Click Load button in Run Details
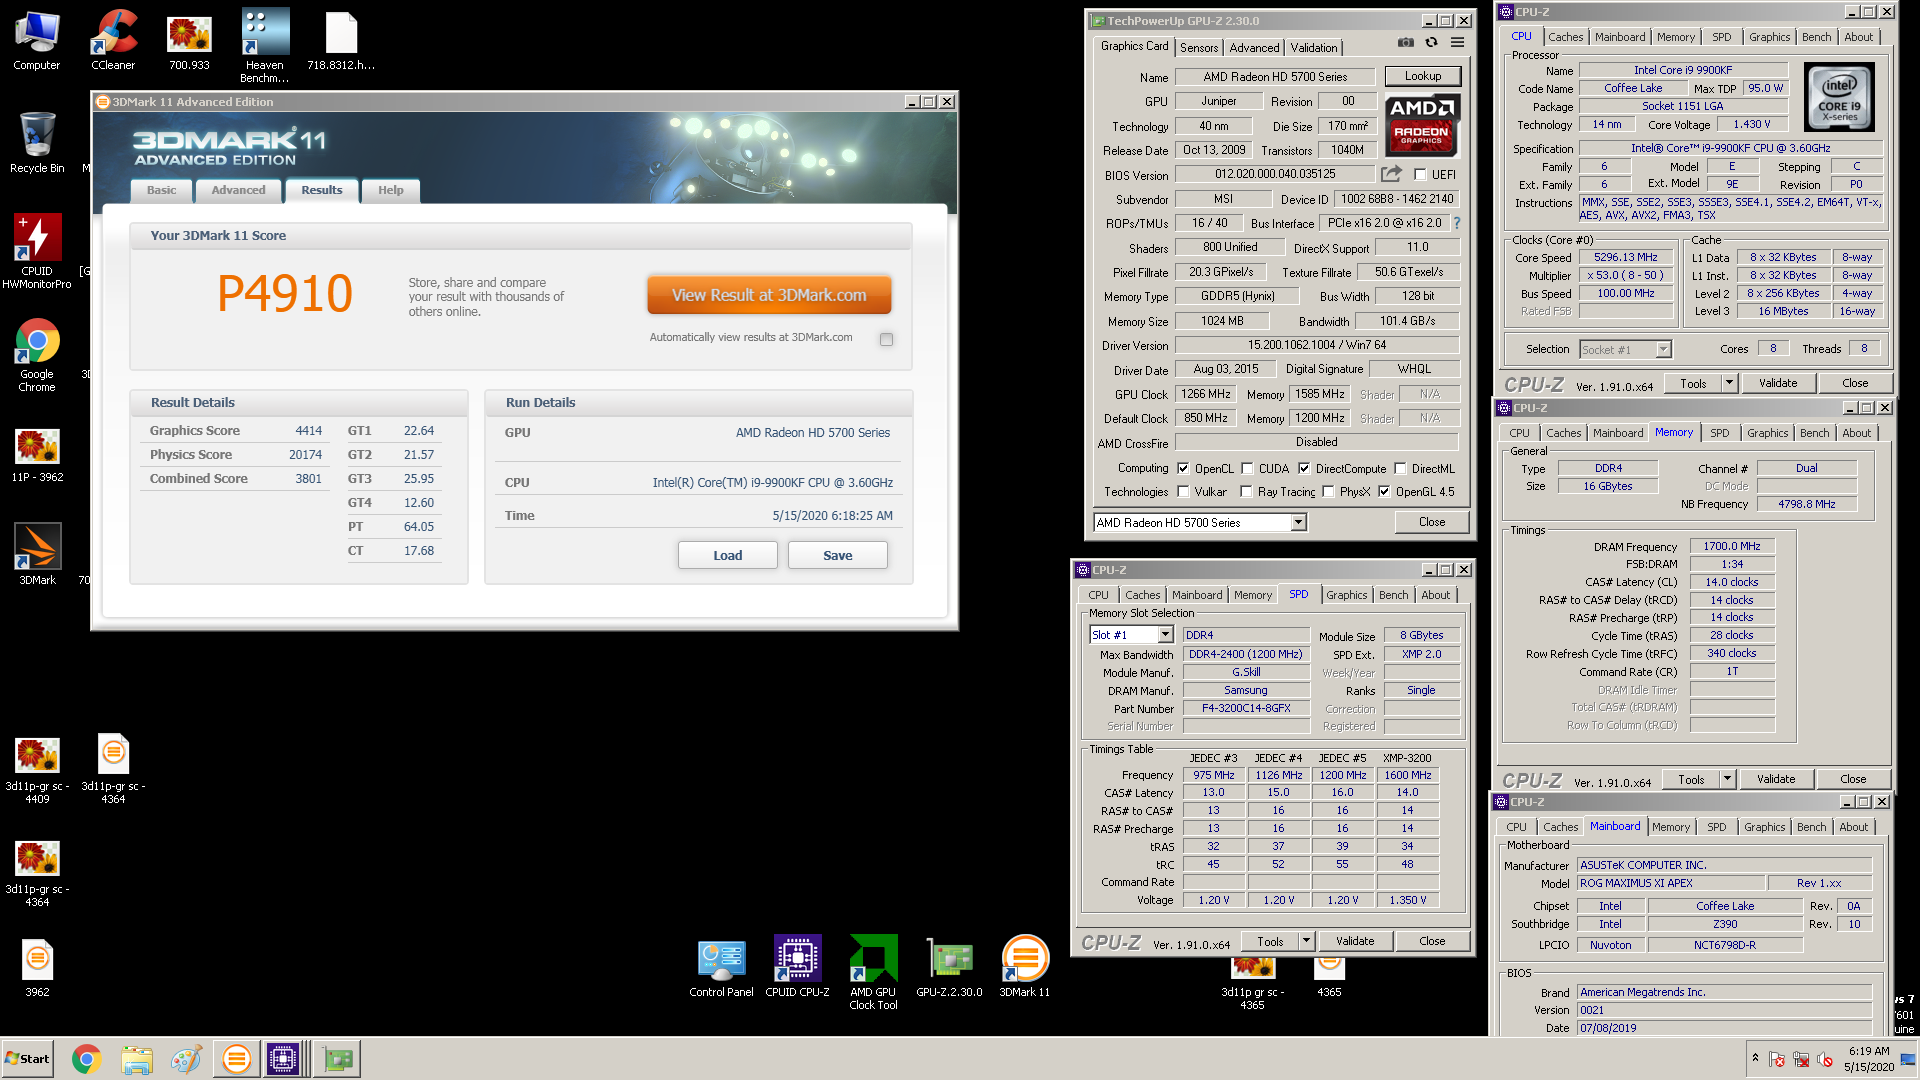 click(727, 555)
